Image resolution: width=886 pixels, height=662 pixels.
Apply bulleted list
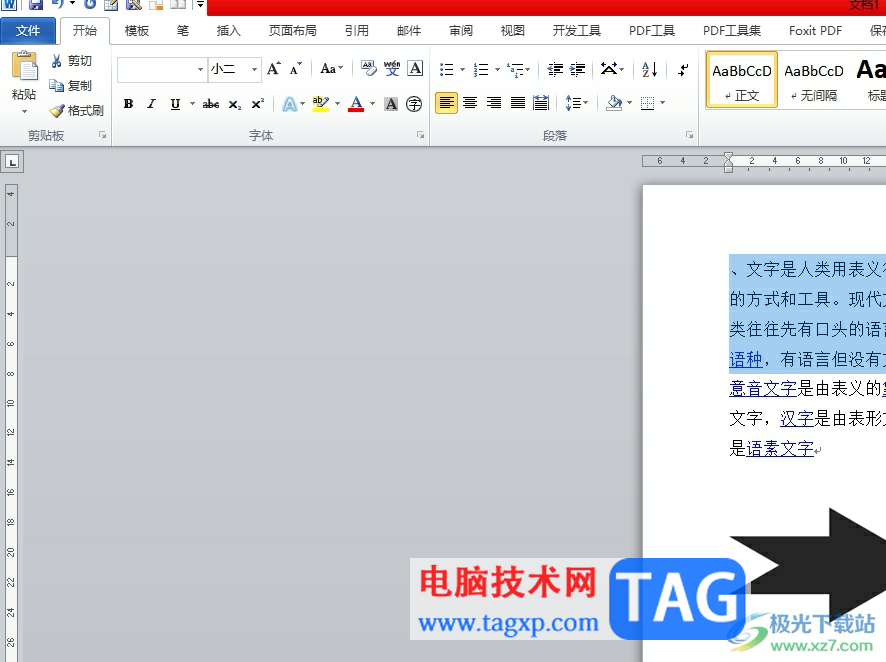[446, 69]
